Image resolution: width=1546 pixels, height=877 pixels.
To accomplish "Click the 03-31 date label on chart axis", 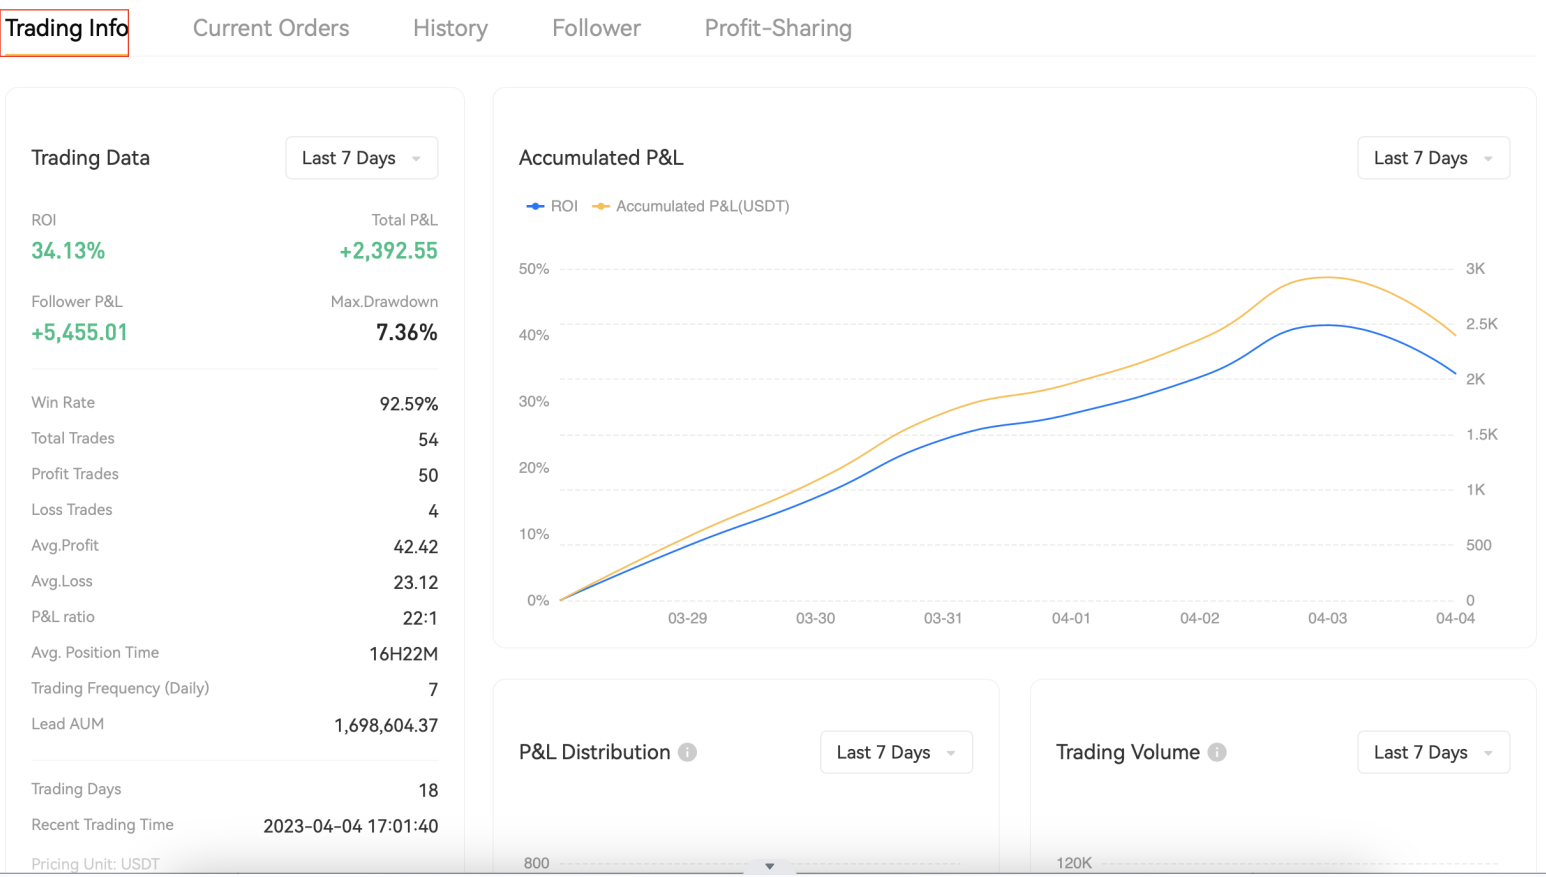I will click(x=942, y=618).
